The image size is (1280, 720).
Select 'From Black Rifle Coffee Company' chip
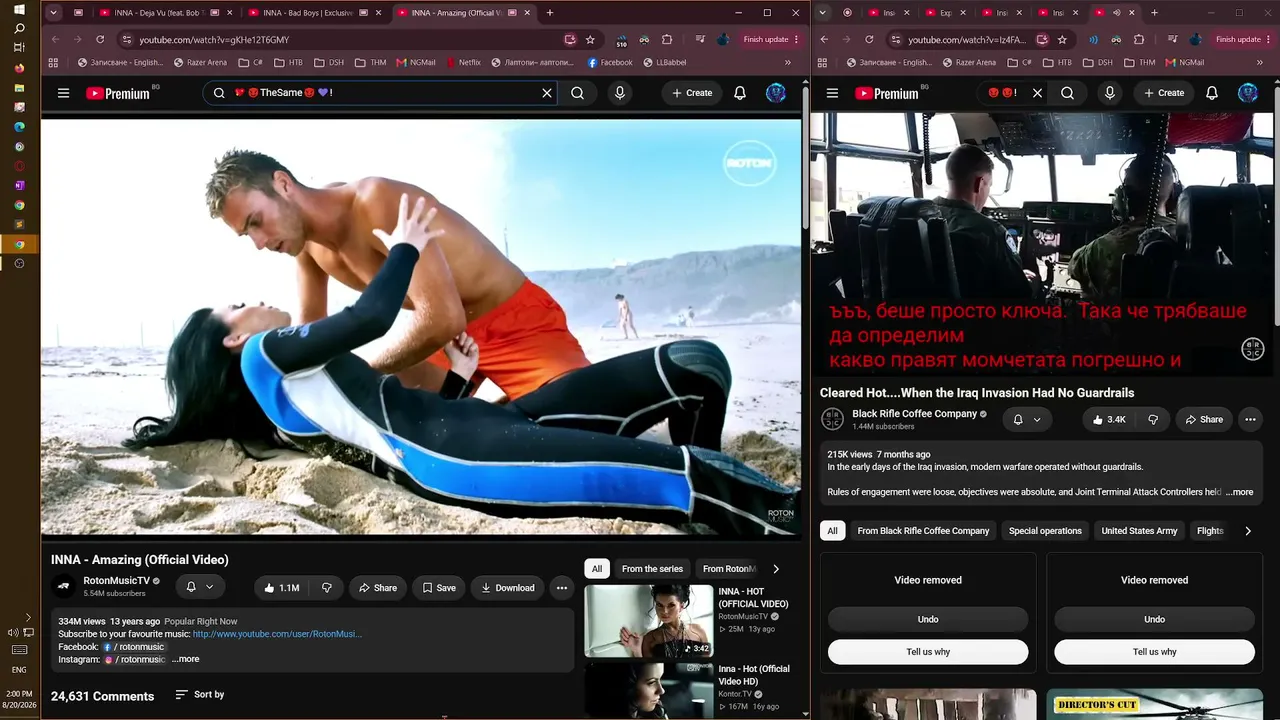tap(923, 531)
